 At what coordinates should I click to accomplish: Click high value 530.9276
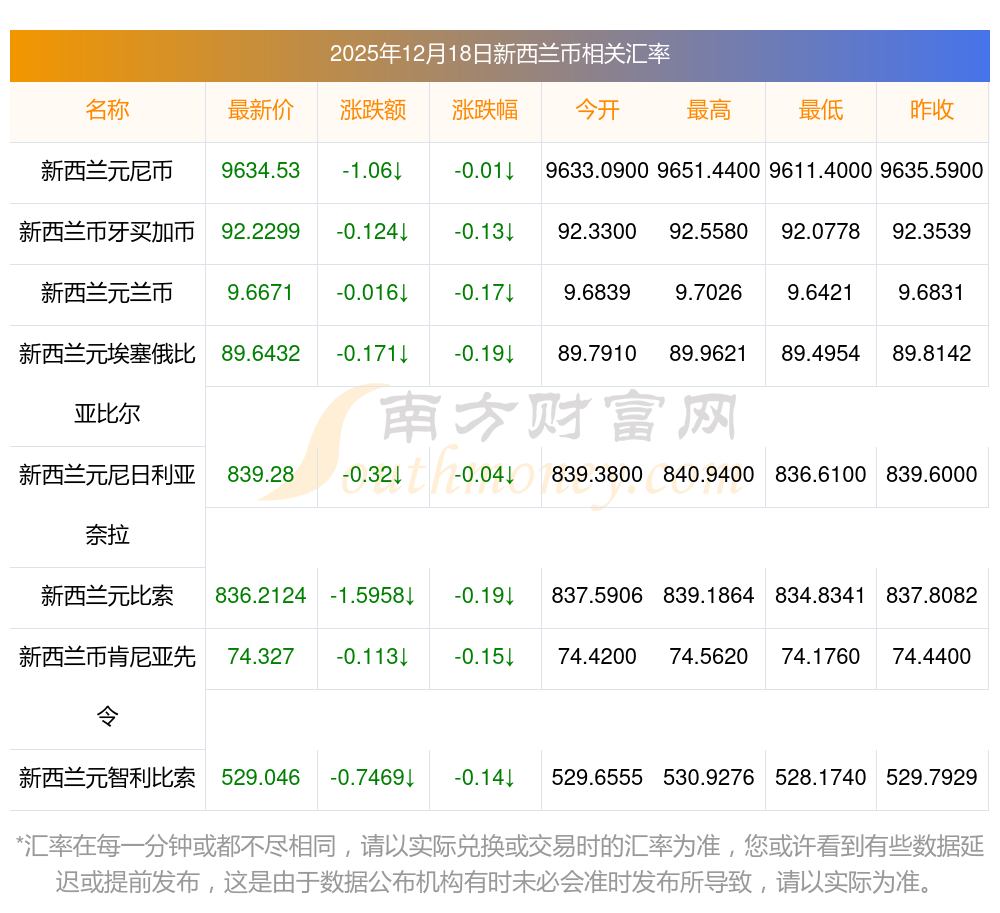709,777
